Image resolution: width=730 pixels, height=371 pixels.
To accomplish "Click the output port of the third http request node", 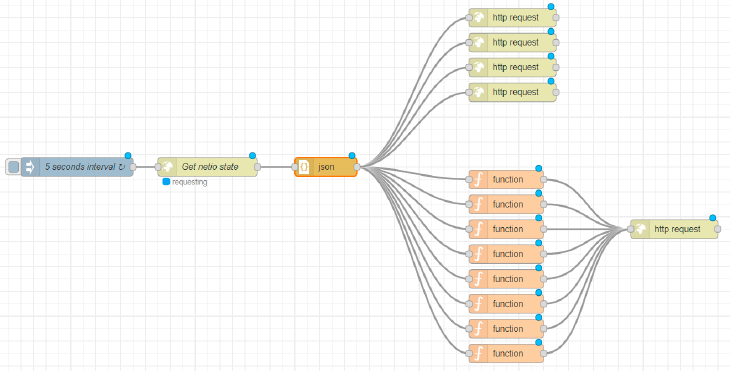I will pyautogui.click(x=556, y=67).
